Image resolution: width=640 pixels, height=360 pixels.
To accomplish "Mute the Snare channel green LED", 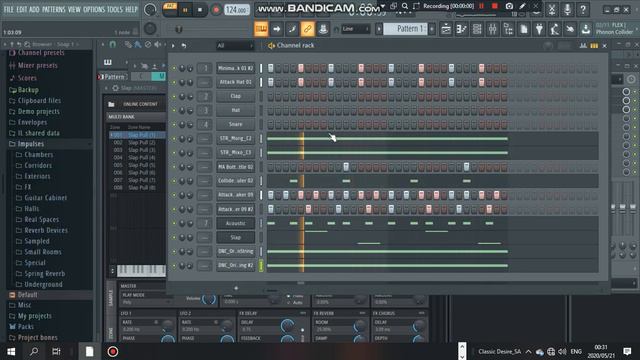I will [x=174, y=124].
